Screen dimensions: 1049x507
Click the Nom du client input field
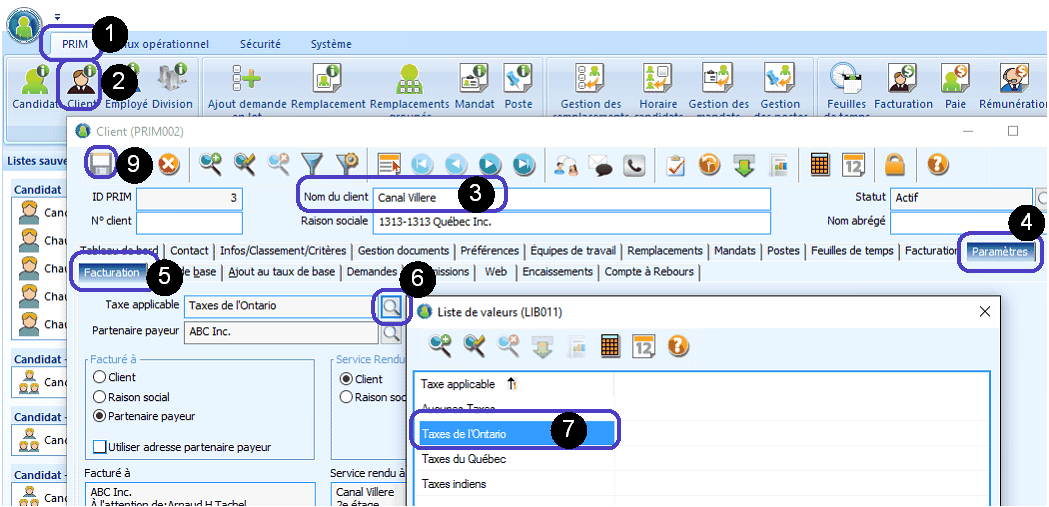[x=570, y=198]
